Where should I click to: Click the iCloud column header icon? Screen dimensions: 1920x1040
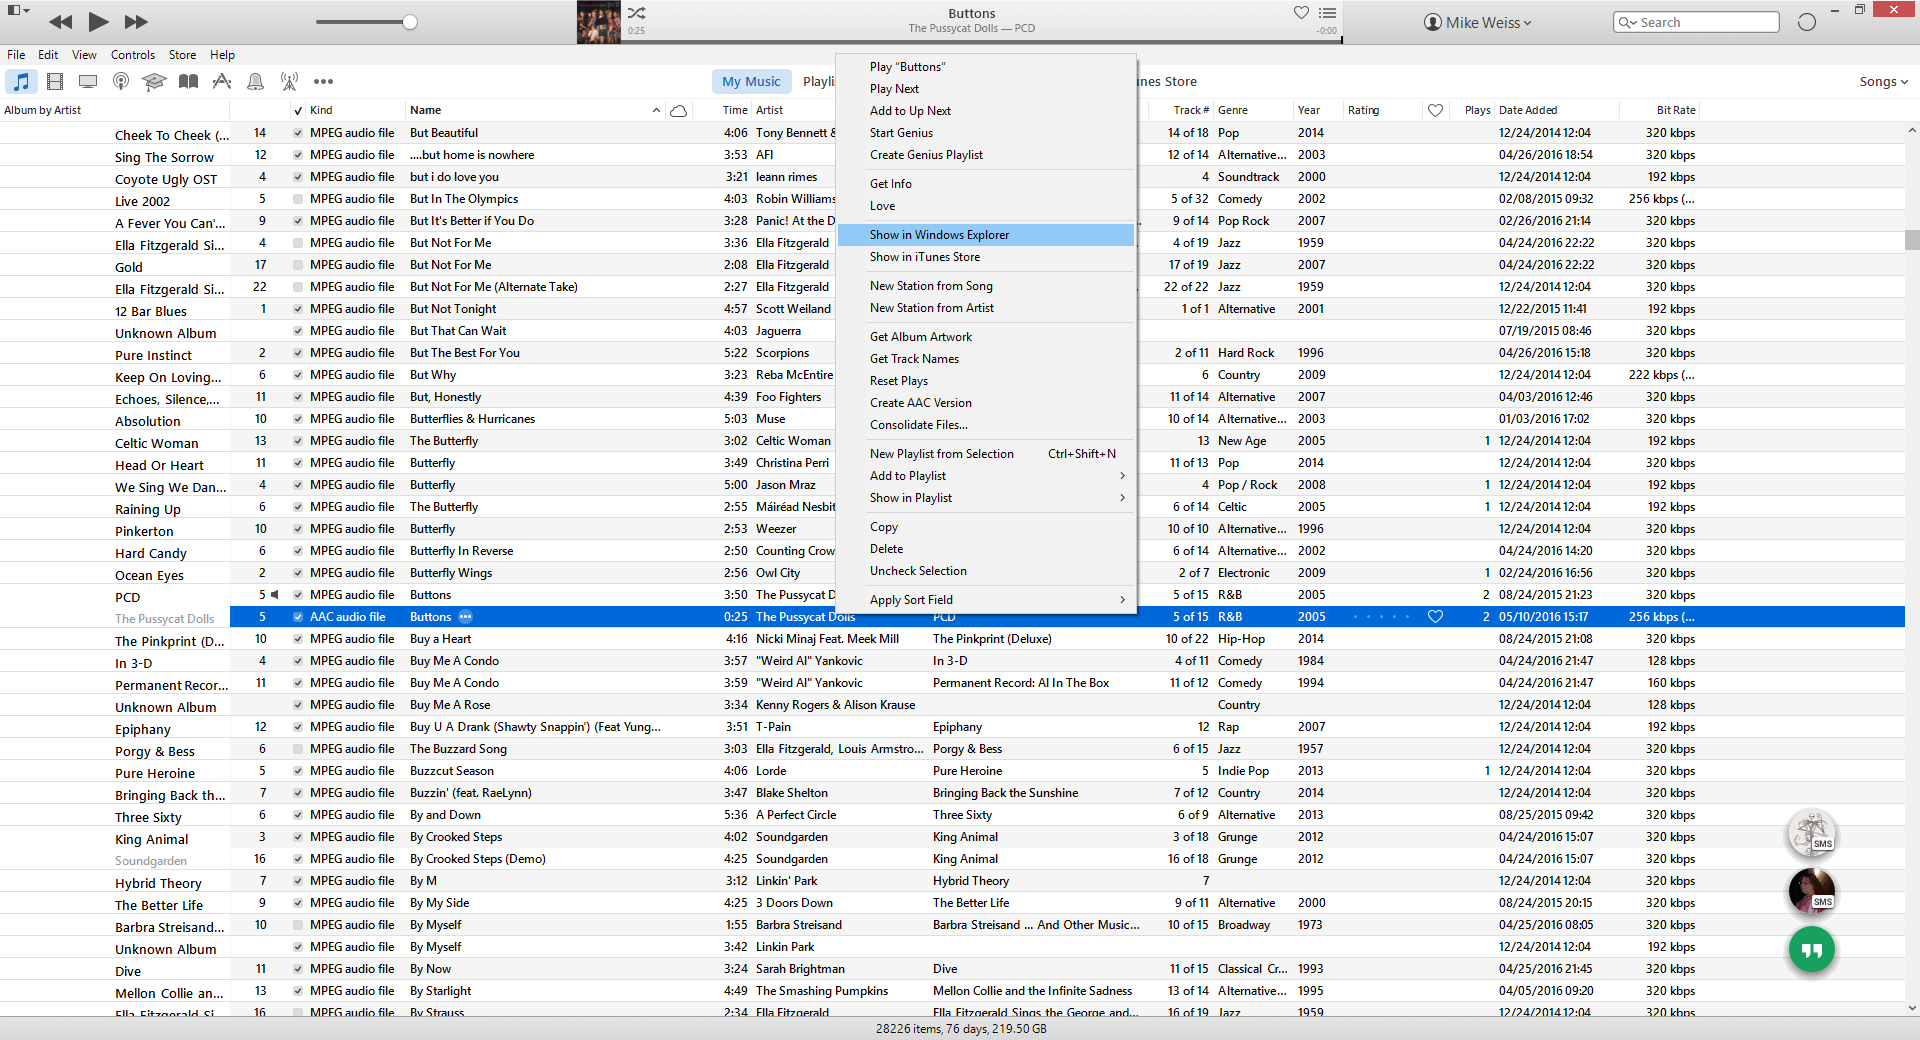click(678, 110)
